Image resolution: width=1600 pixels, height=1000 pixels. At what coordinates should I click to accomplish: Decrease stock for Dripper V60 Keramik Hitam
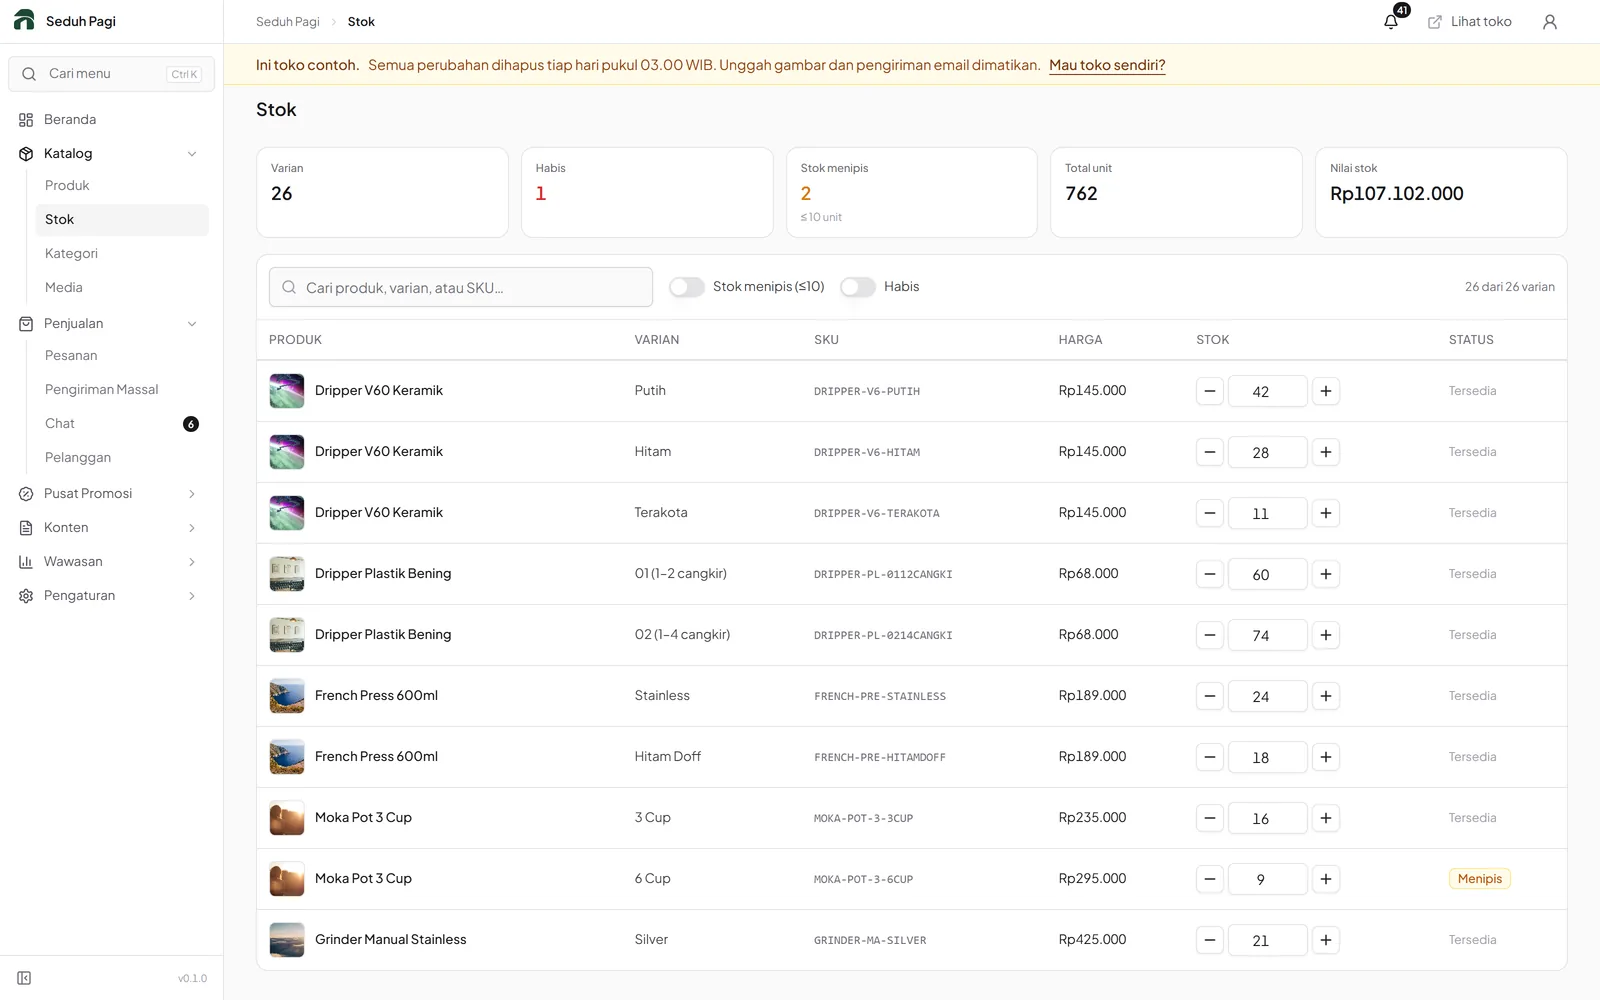point(1210,452)
